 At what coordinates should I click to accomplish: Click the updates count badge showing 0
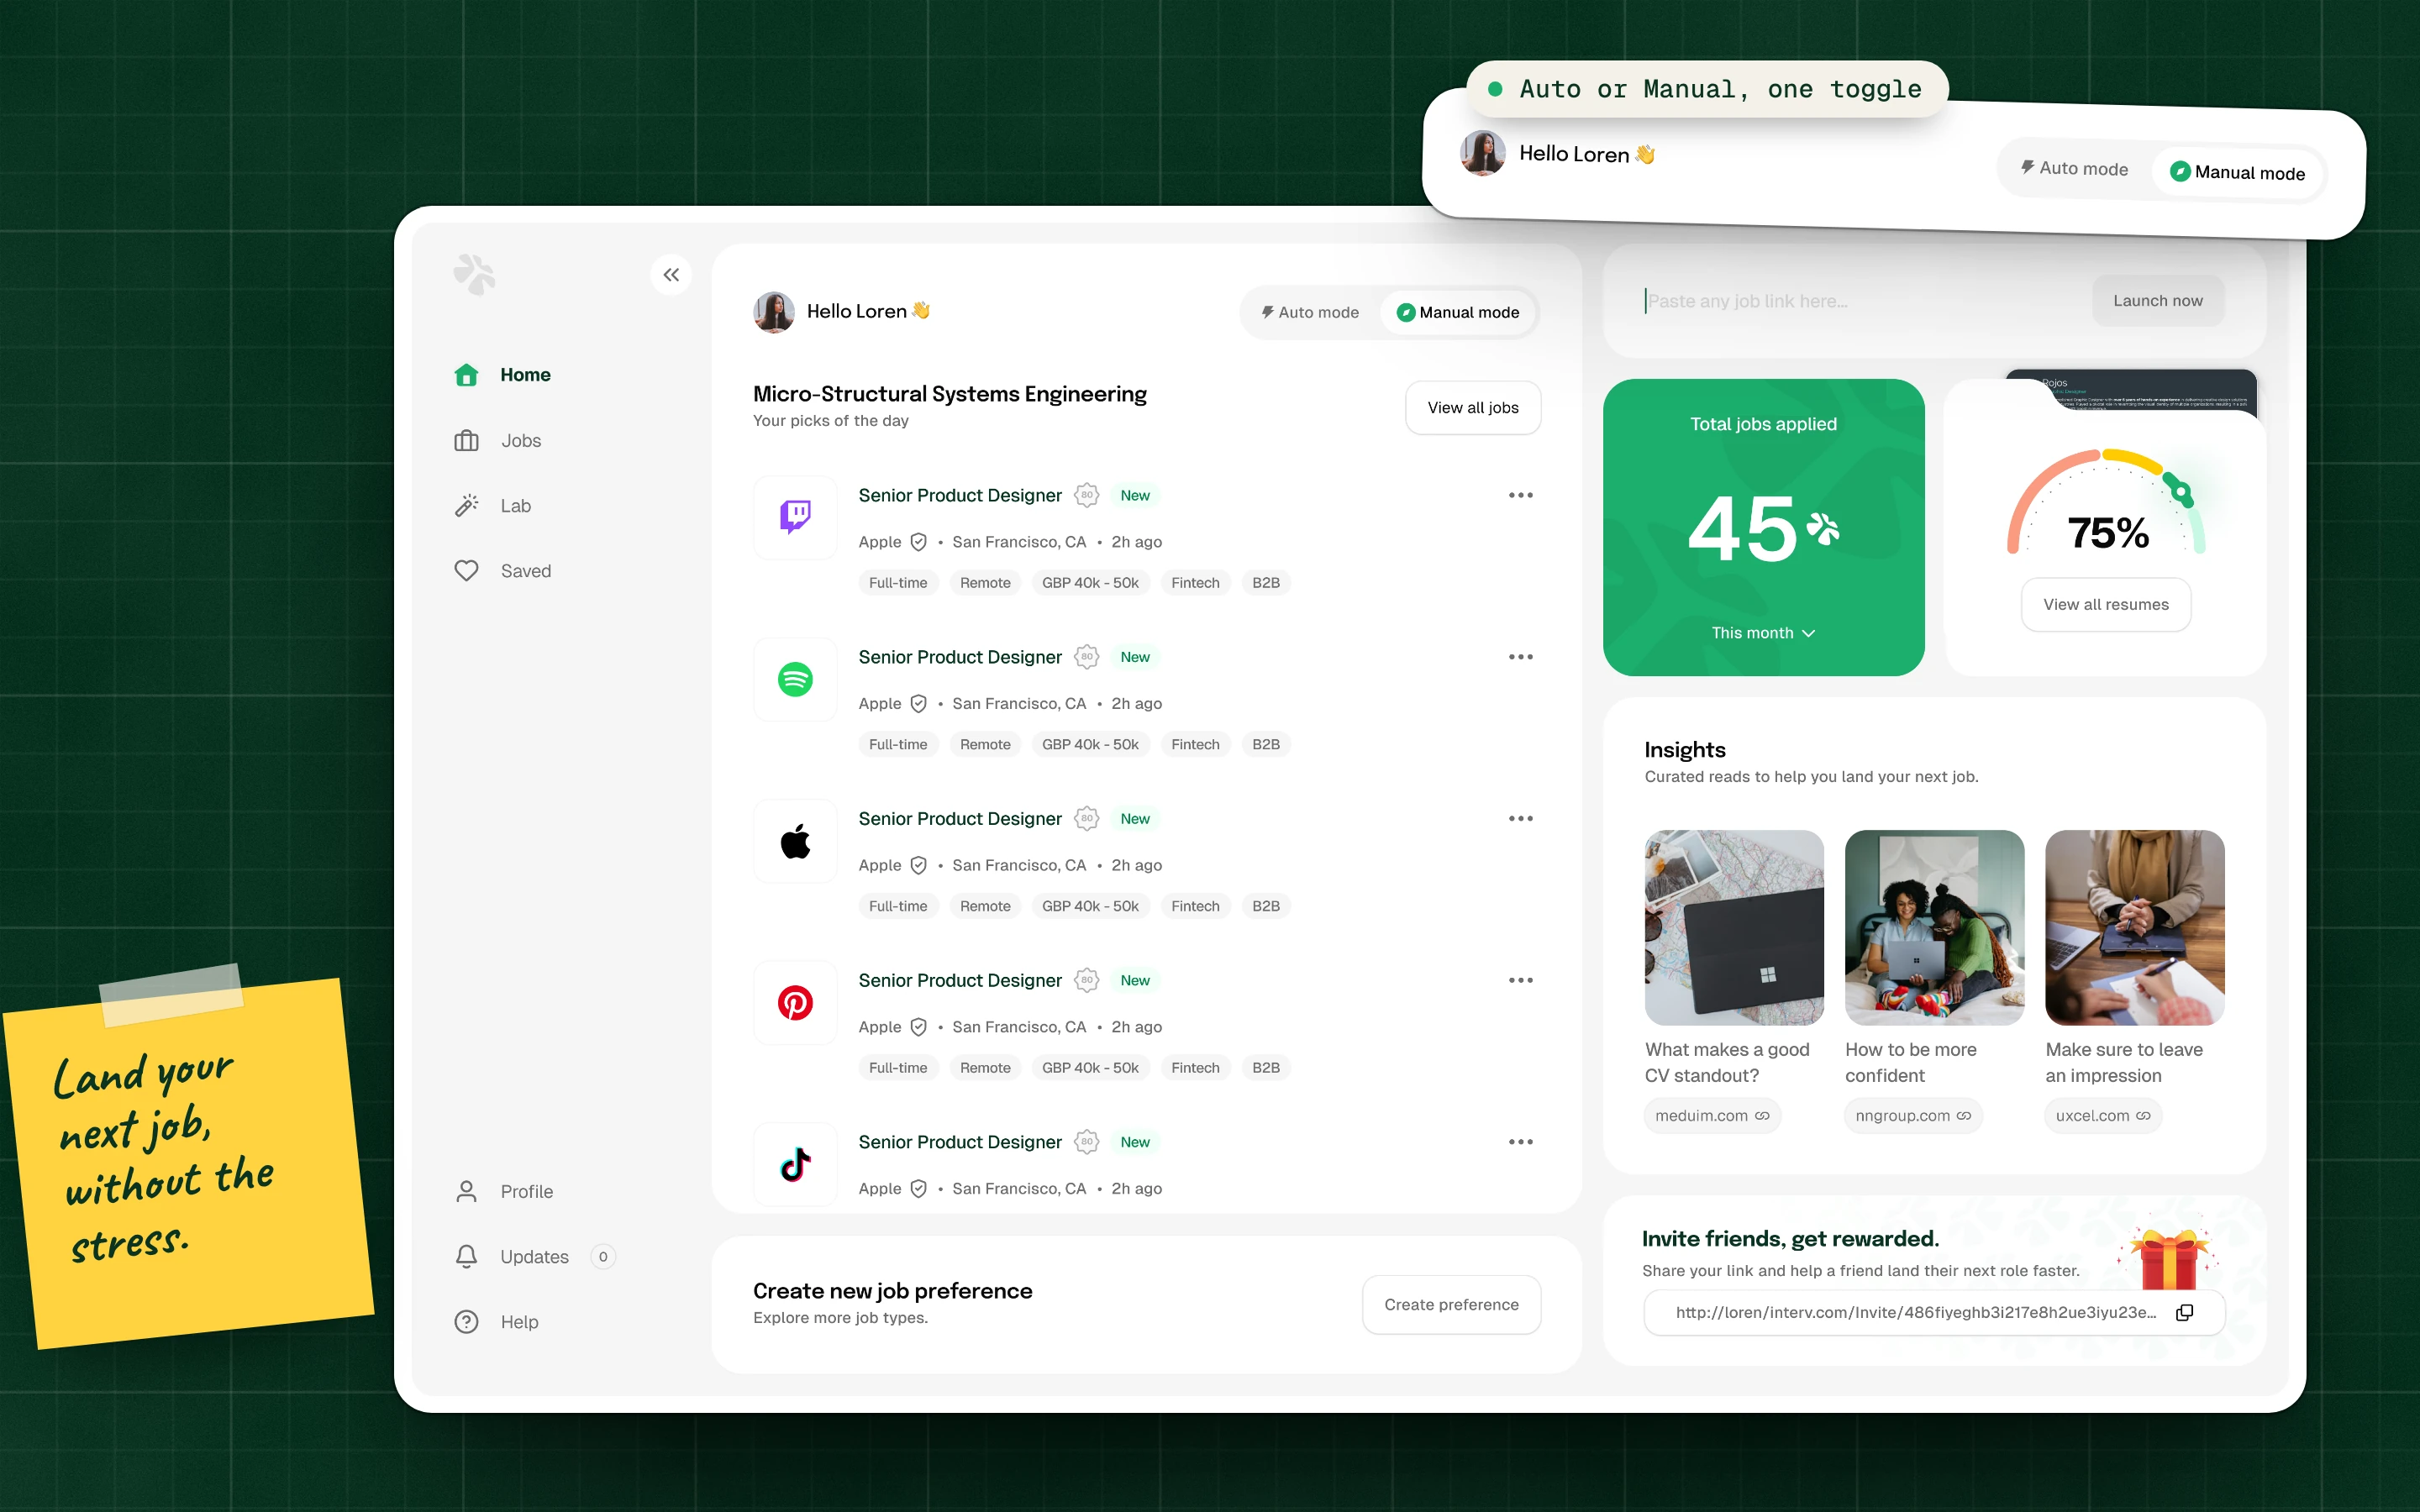coord(602,1257)
